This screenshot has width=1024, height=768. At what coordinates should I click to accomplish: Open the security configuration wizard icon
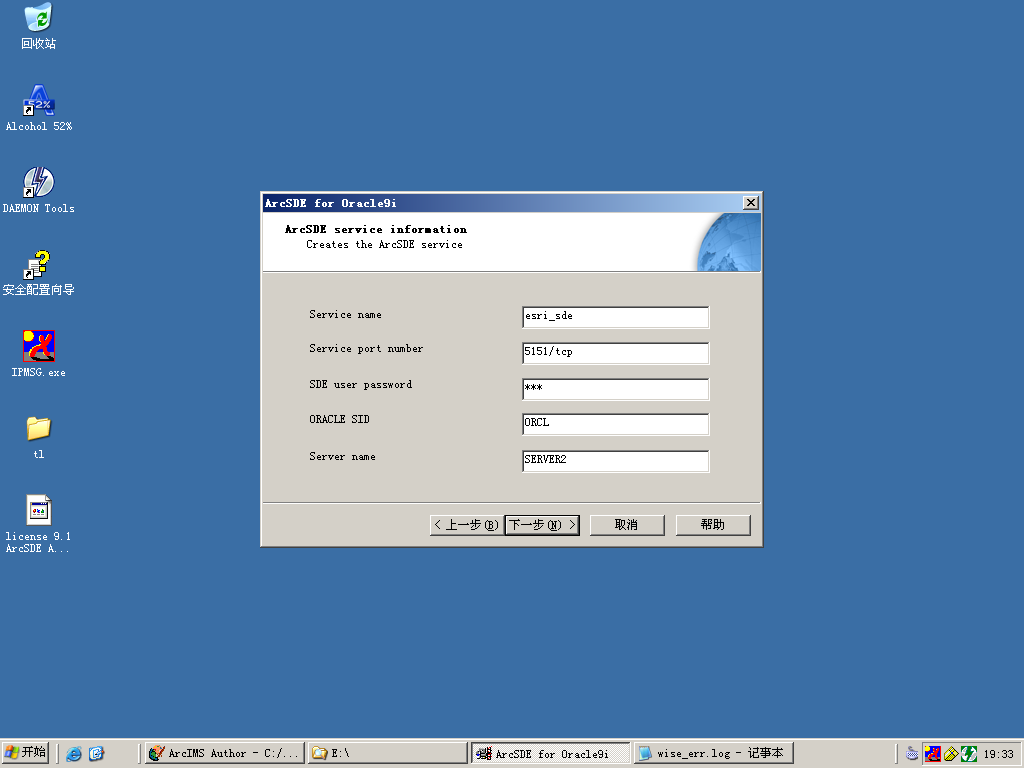click(38, 265)
